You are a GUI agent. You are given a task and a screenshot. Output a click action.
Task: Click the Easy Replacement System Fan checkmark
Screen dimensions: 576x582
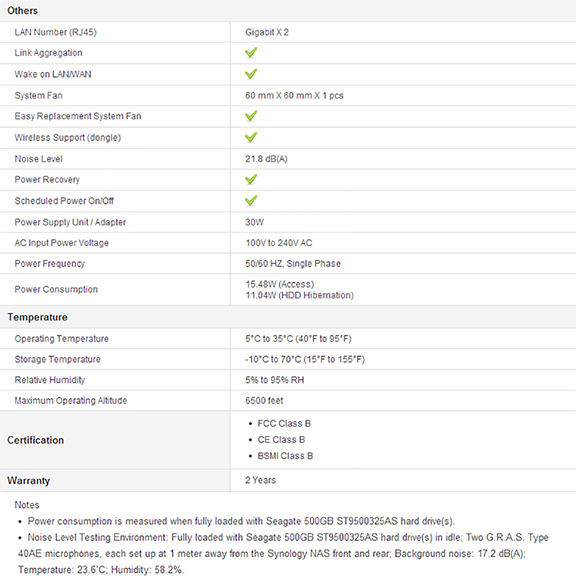(251, 116)
